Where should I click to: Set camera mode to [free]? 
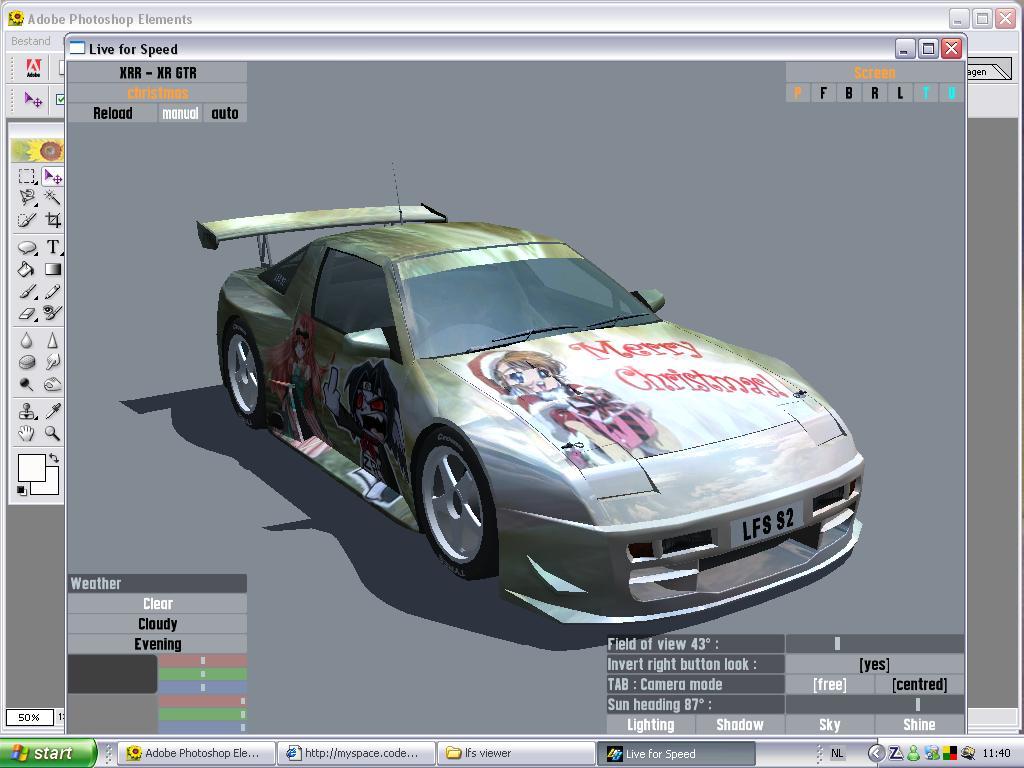(x=829, y=684)
